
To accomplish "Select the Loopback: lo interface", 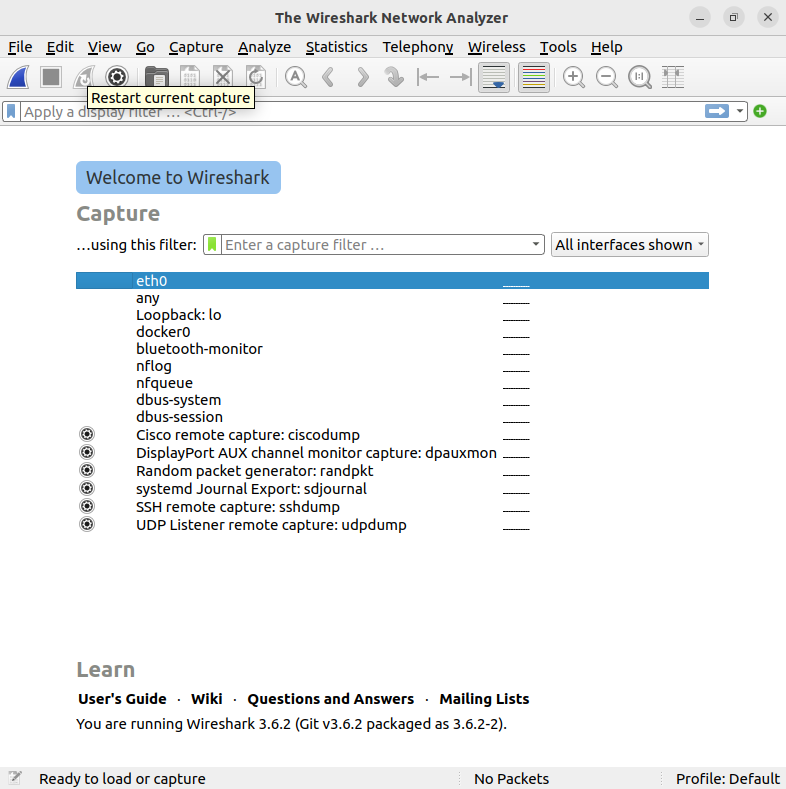I will click(392, 315).
